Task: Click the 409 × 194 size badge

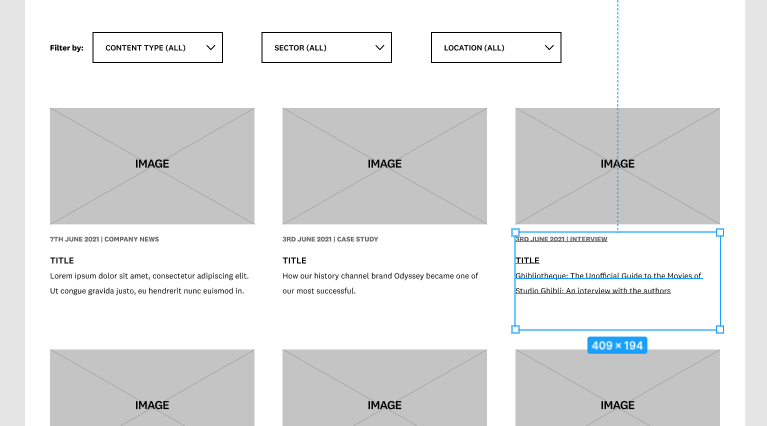Action: click(617, 345)
